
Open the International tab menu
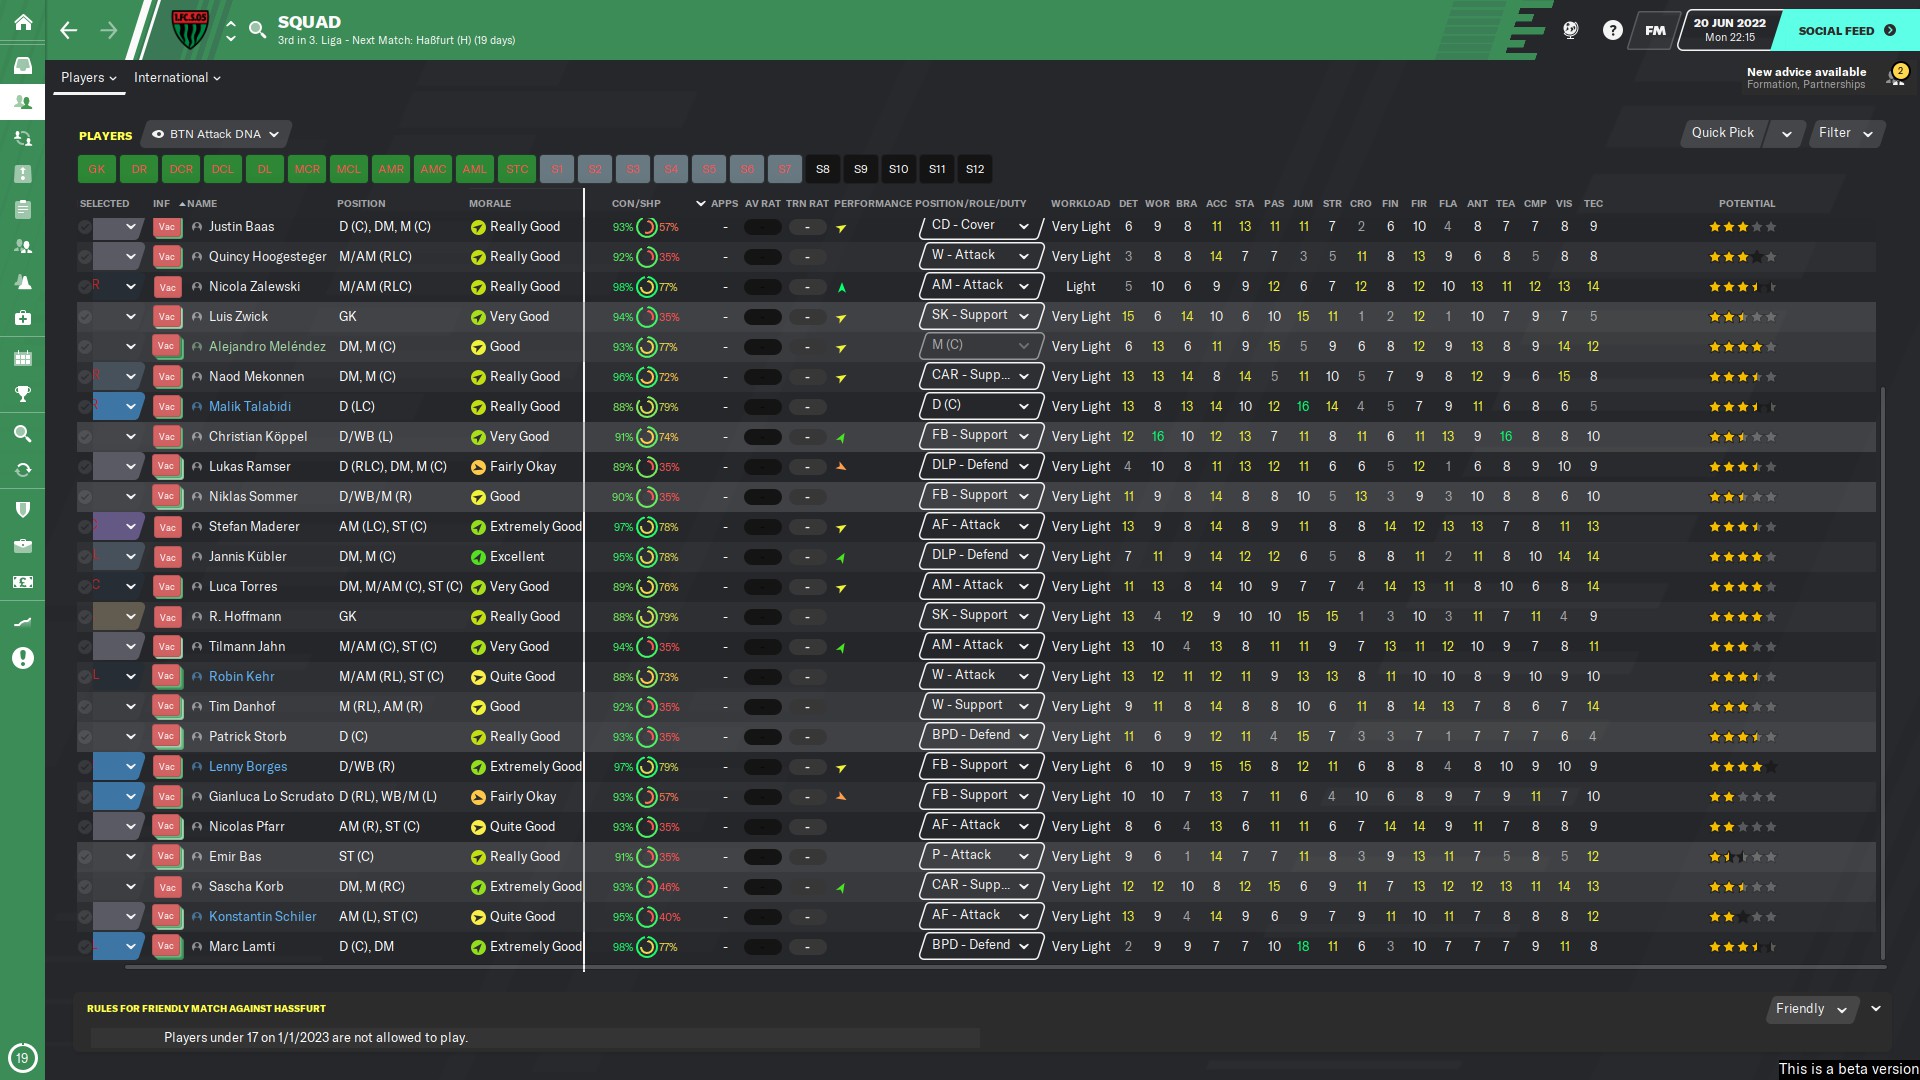pos(177,78)
